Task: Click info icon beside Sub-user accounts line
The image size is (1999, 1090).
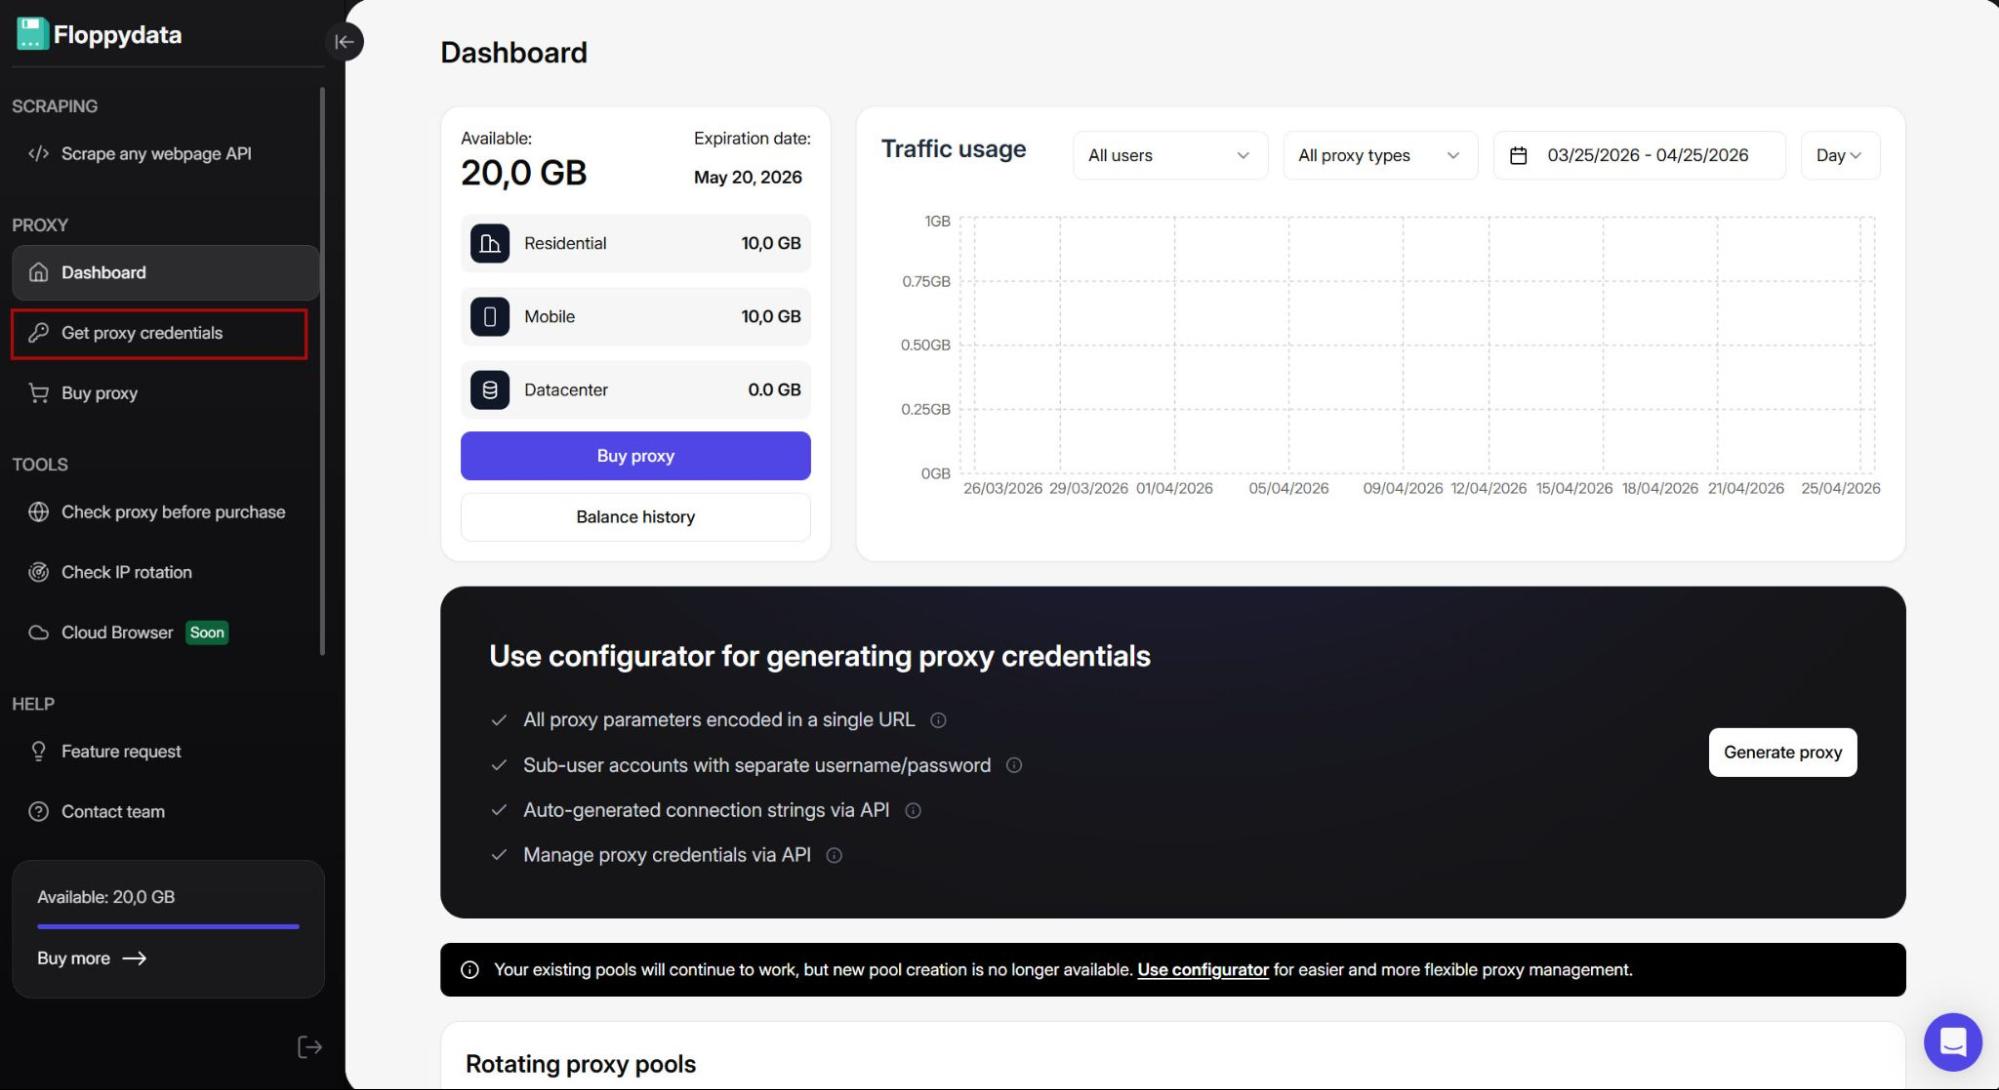Action: click(x=1013, y=765)
